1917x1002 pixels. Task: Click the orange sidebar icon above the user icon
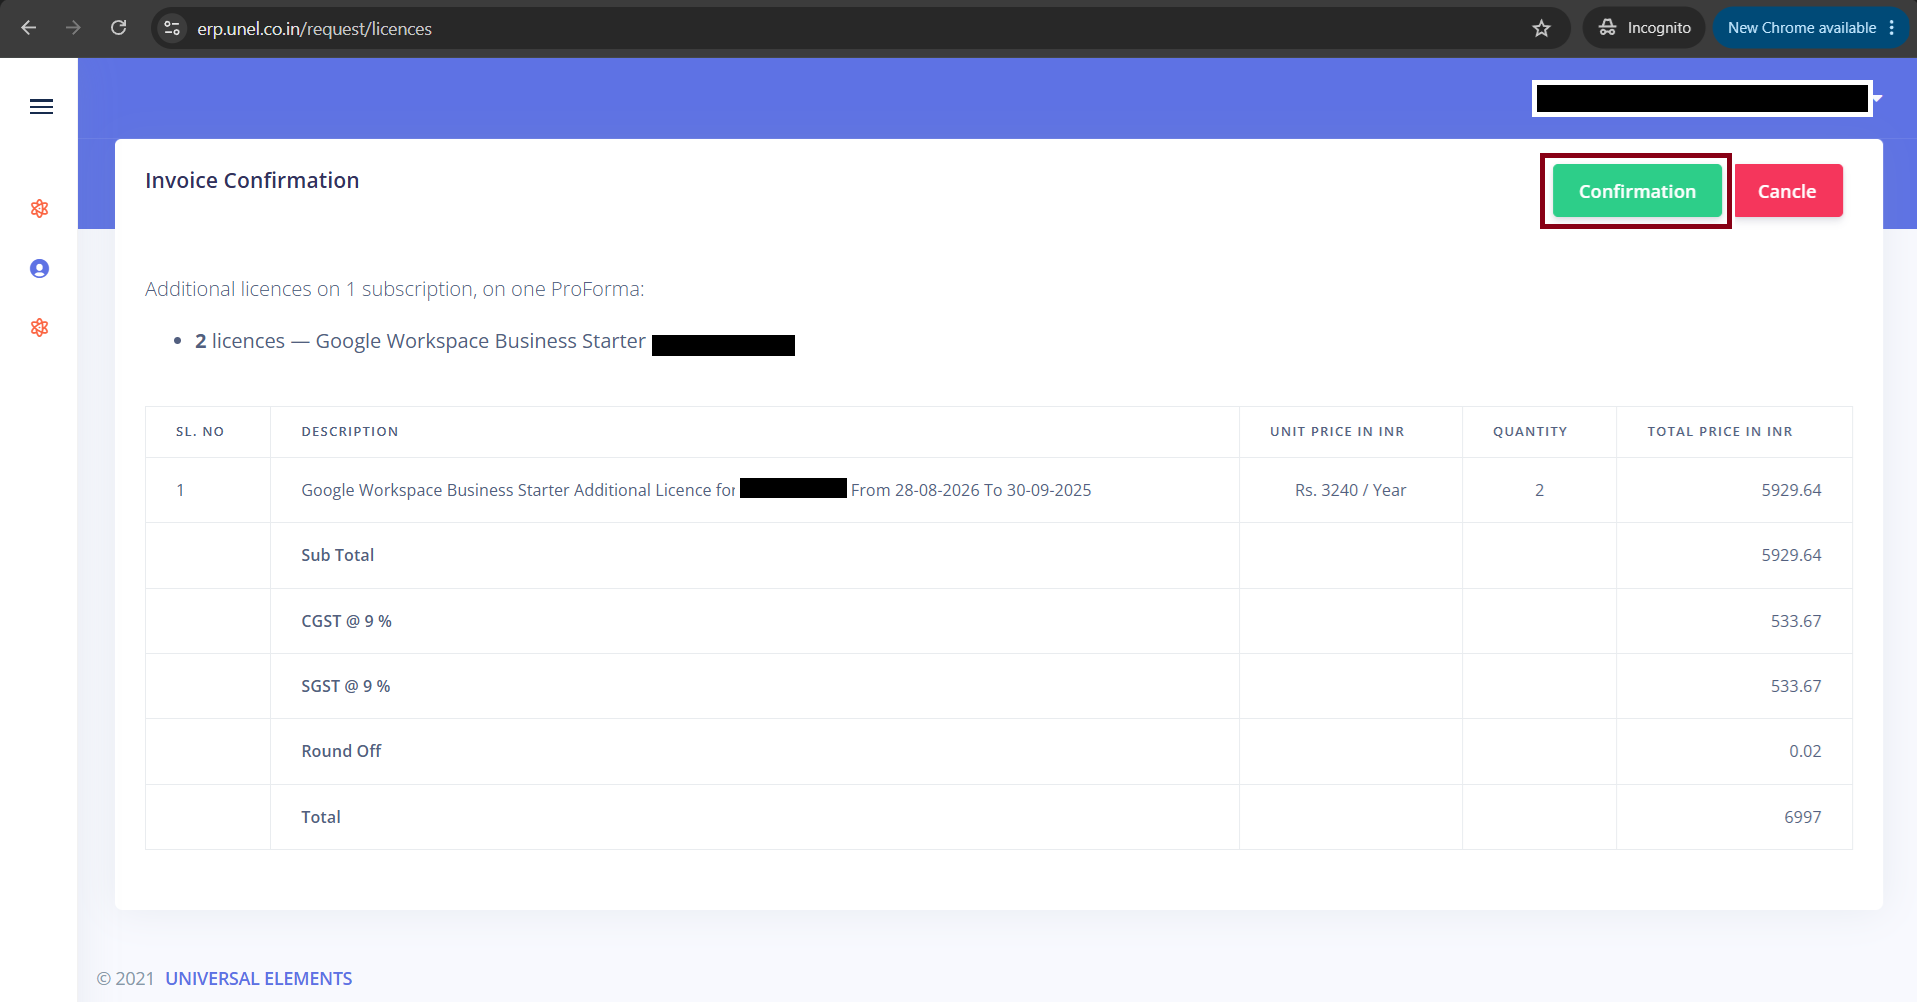[40, 208]
